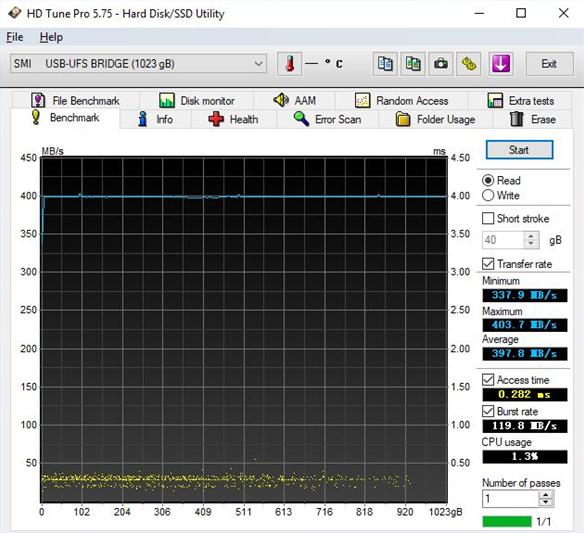The height and width of the screenshot is (533, 584).
Task: Click the Extra tests tab icon
Action: click(495, 100)
